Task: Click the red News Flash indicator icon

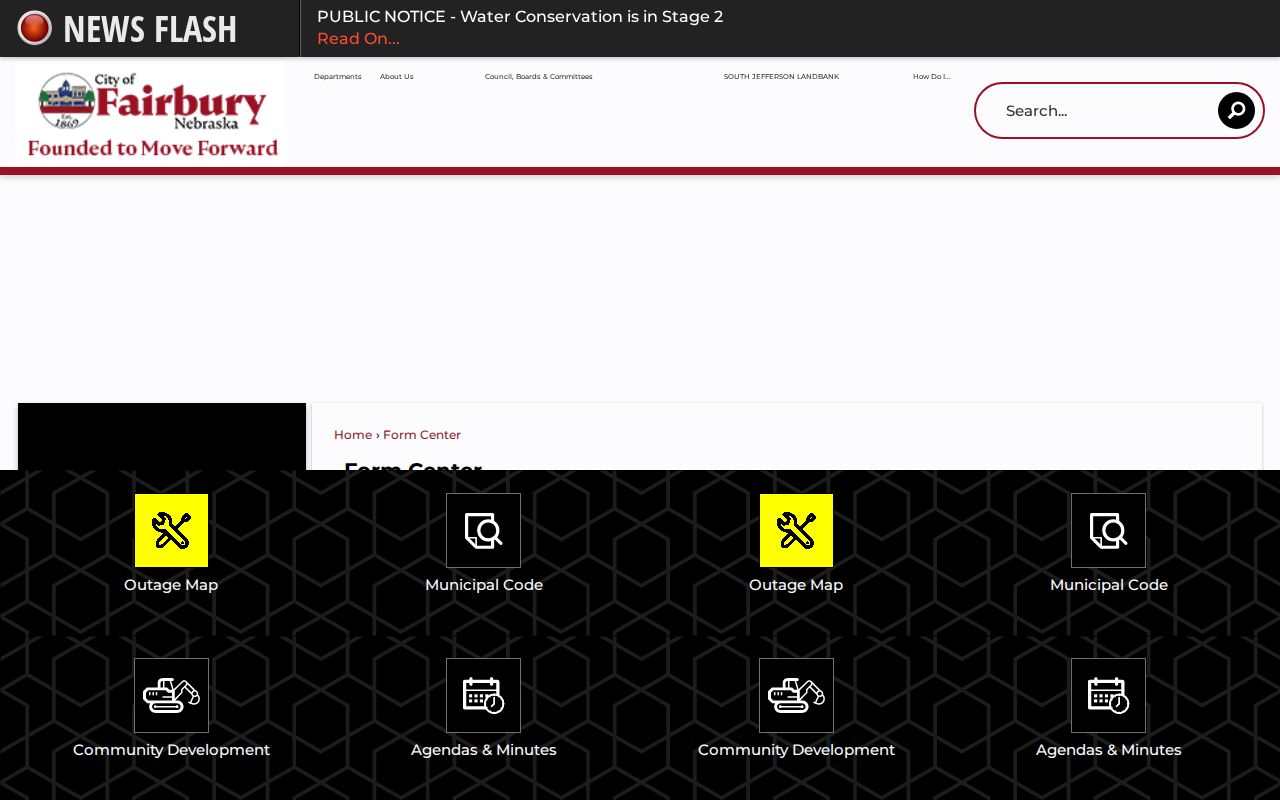Action: [x=35, y=28]
